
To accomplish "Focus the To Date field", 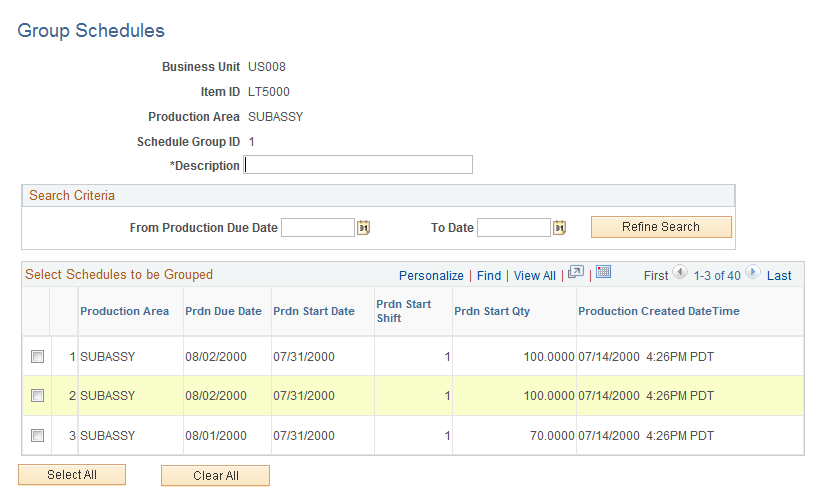I will pyautogui.click(x=514, y=228).
